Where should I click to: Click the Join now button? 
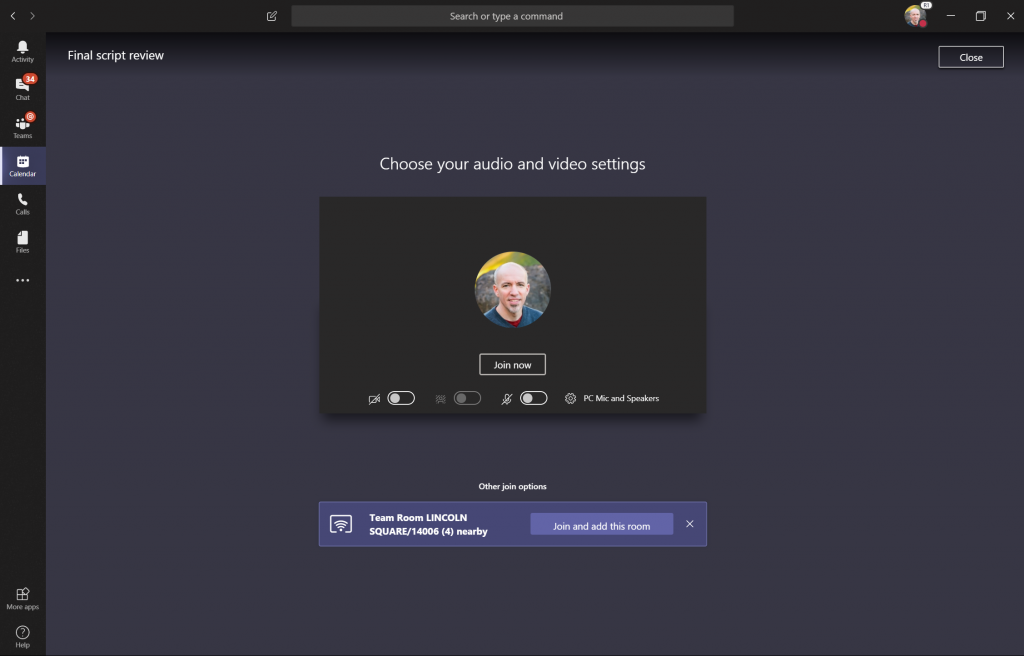(x=512, y=365)
